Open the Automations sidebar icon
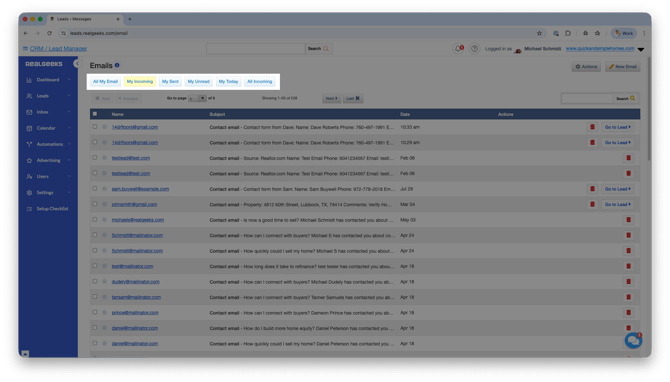 (29, 144)
